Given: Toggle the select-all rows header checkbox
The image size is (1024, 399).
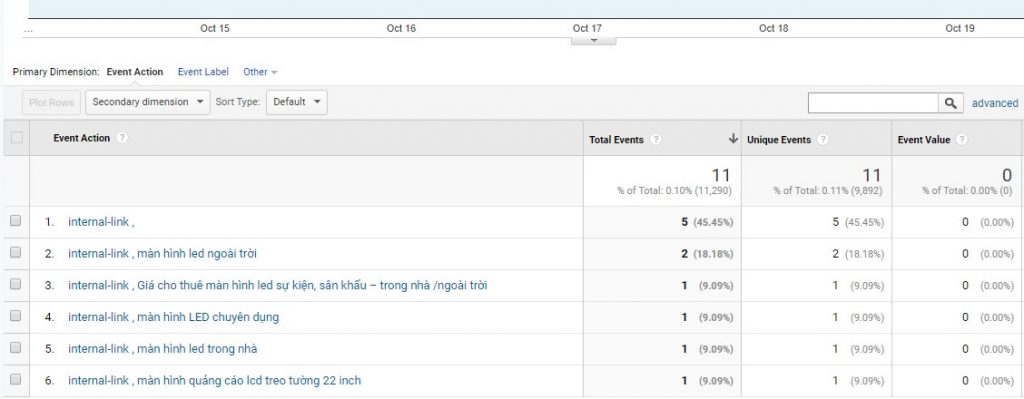Looking at the screenshot, I should (16, 137).
